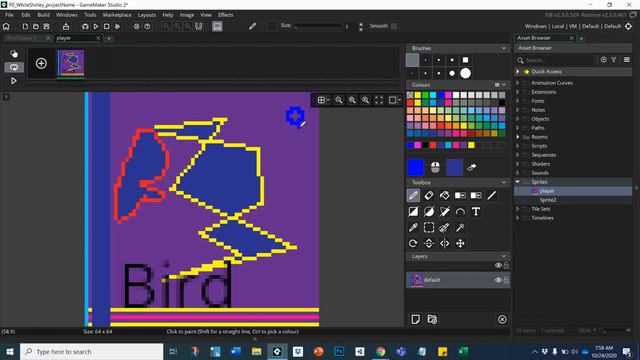This screenshot has height=360, width=640.
Task: Click the Clean build icon
Action: point(117,27)
